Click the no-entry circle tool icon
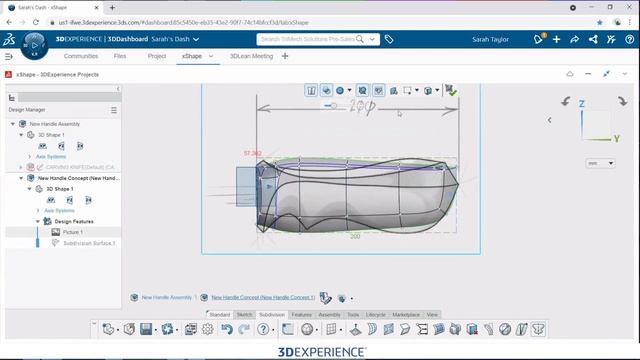The image size is (640, 360). (505, 329)
